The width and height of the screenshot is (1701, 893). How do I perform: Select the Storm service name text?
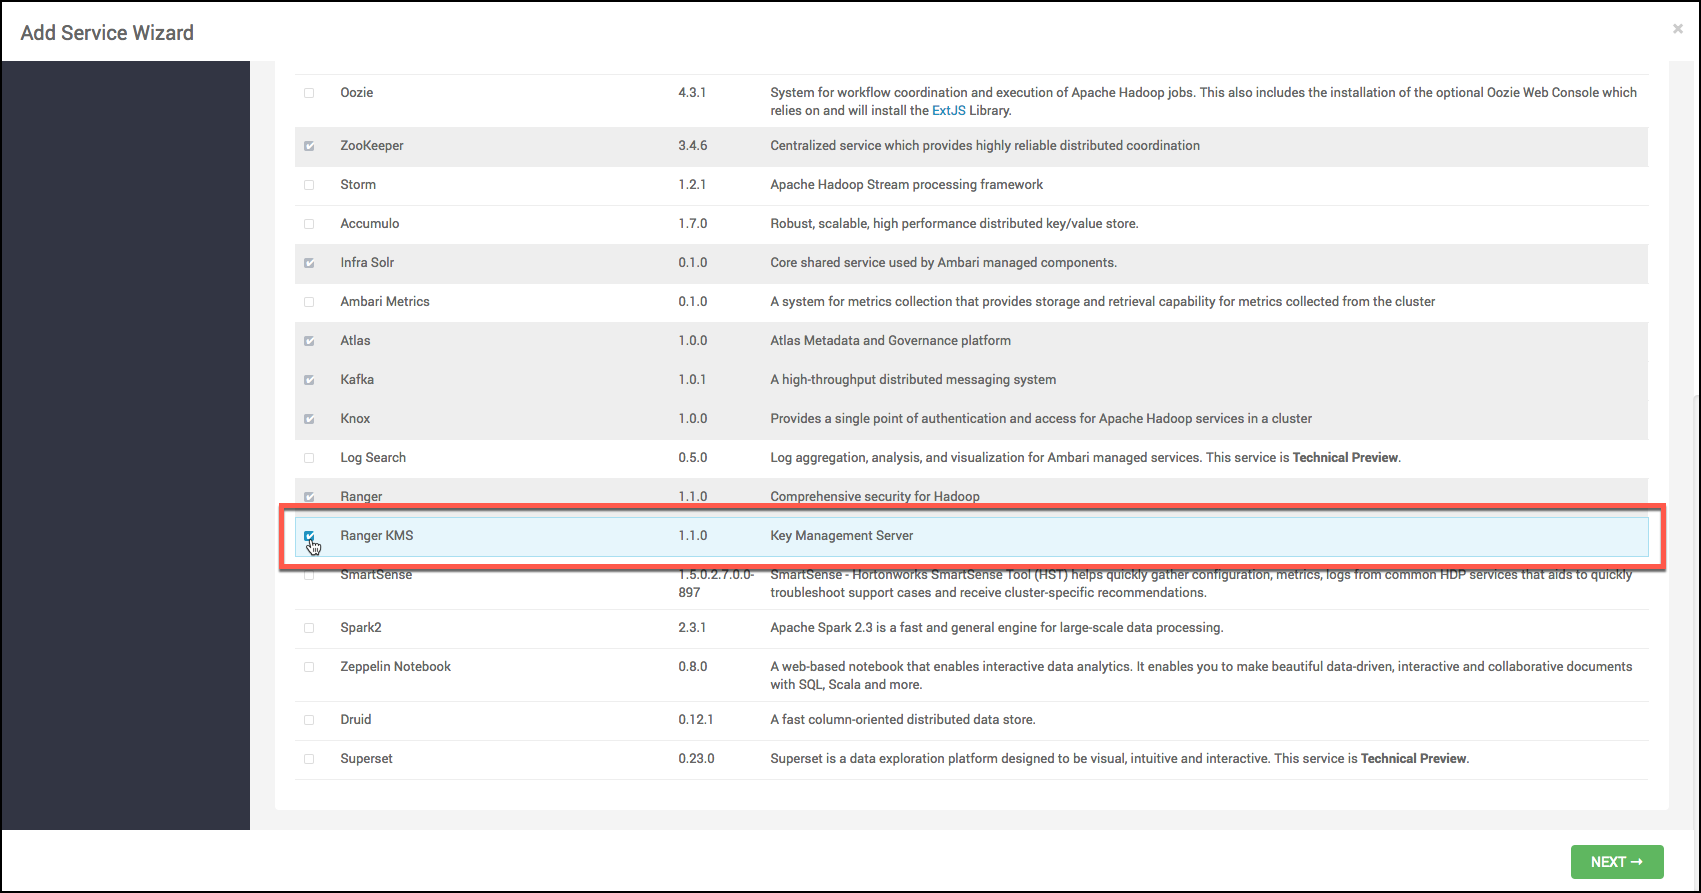[x=358, y=184]
